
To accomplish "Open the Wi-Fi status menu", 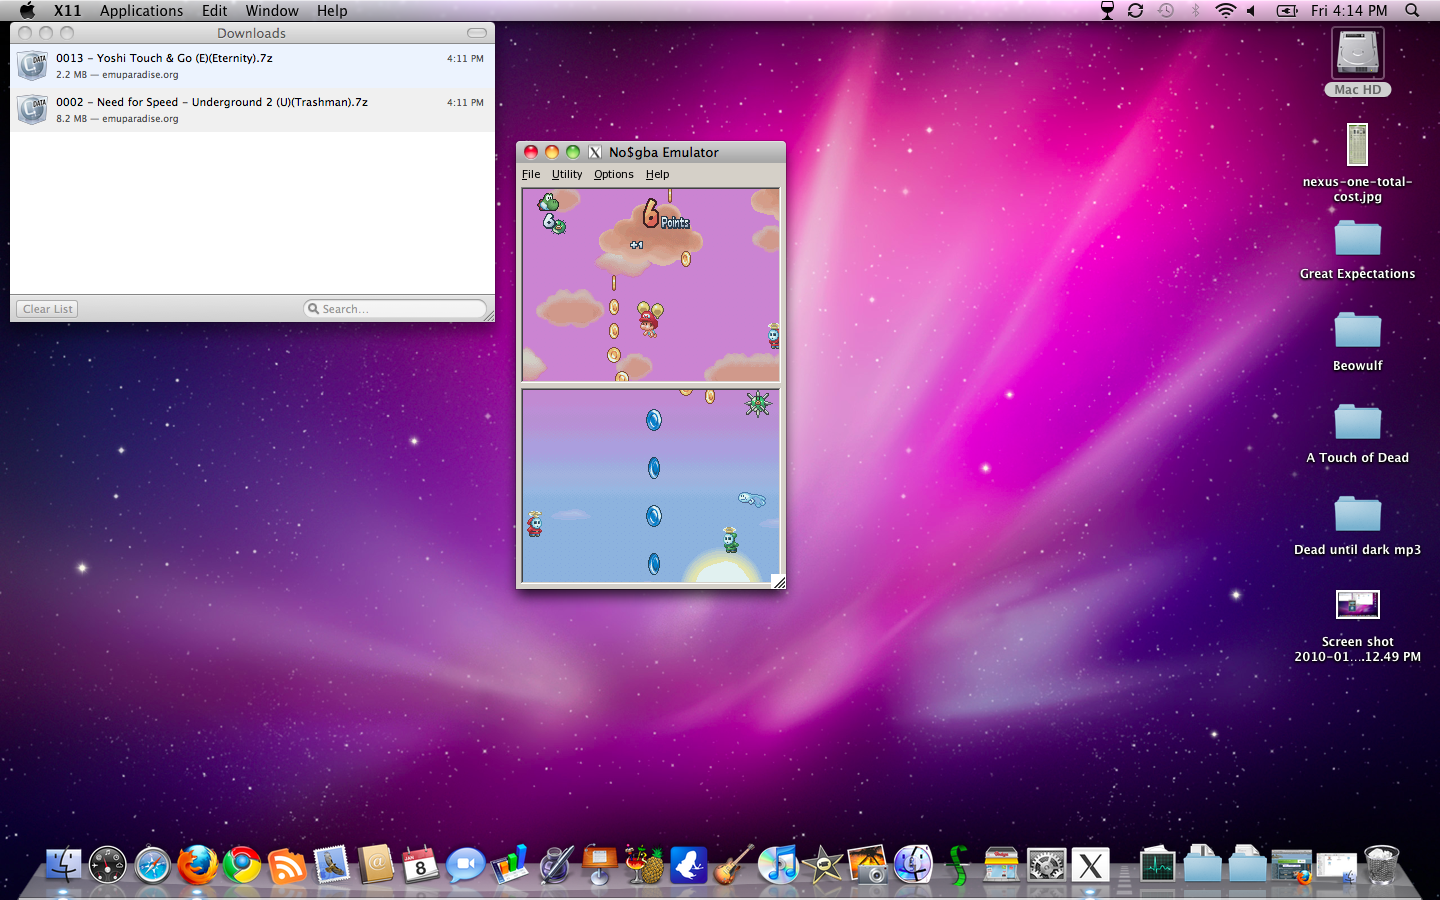I will (1225, 11).
